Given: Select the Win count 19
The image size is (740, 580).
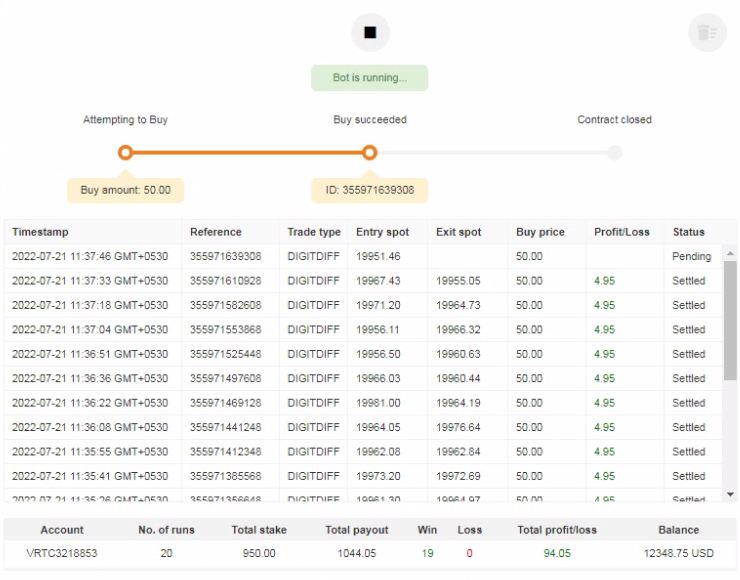Looking at the screenshot, I should (428, 553).
